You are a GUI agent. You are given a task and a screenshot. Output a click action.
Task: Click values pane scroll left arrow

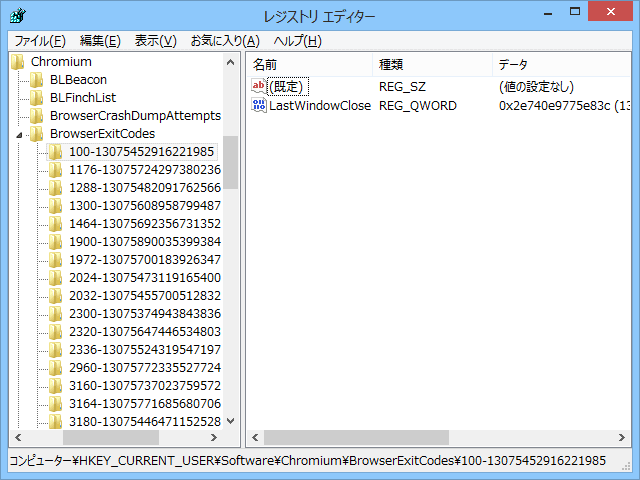pos(256,438)
